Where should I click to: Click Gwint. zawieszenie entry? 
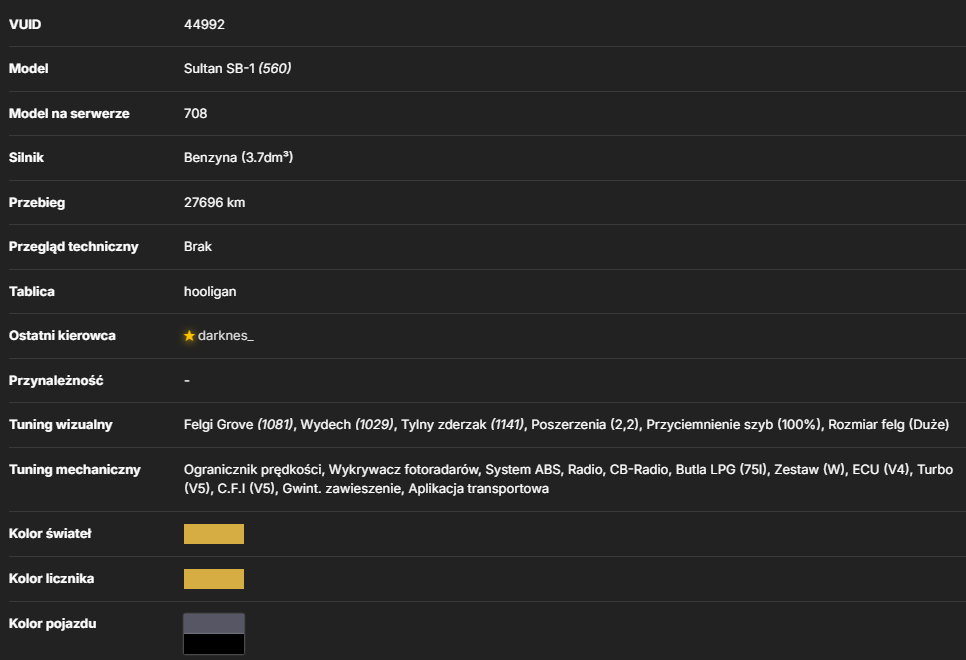342,489
